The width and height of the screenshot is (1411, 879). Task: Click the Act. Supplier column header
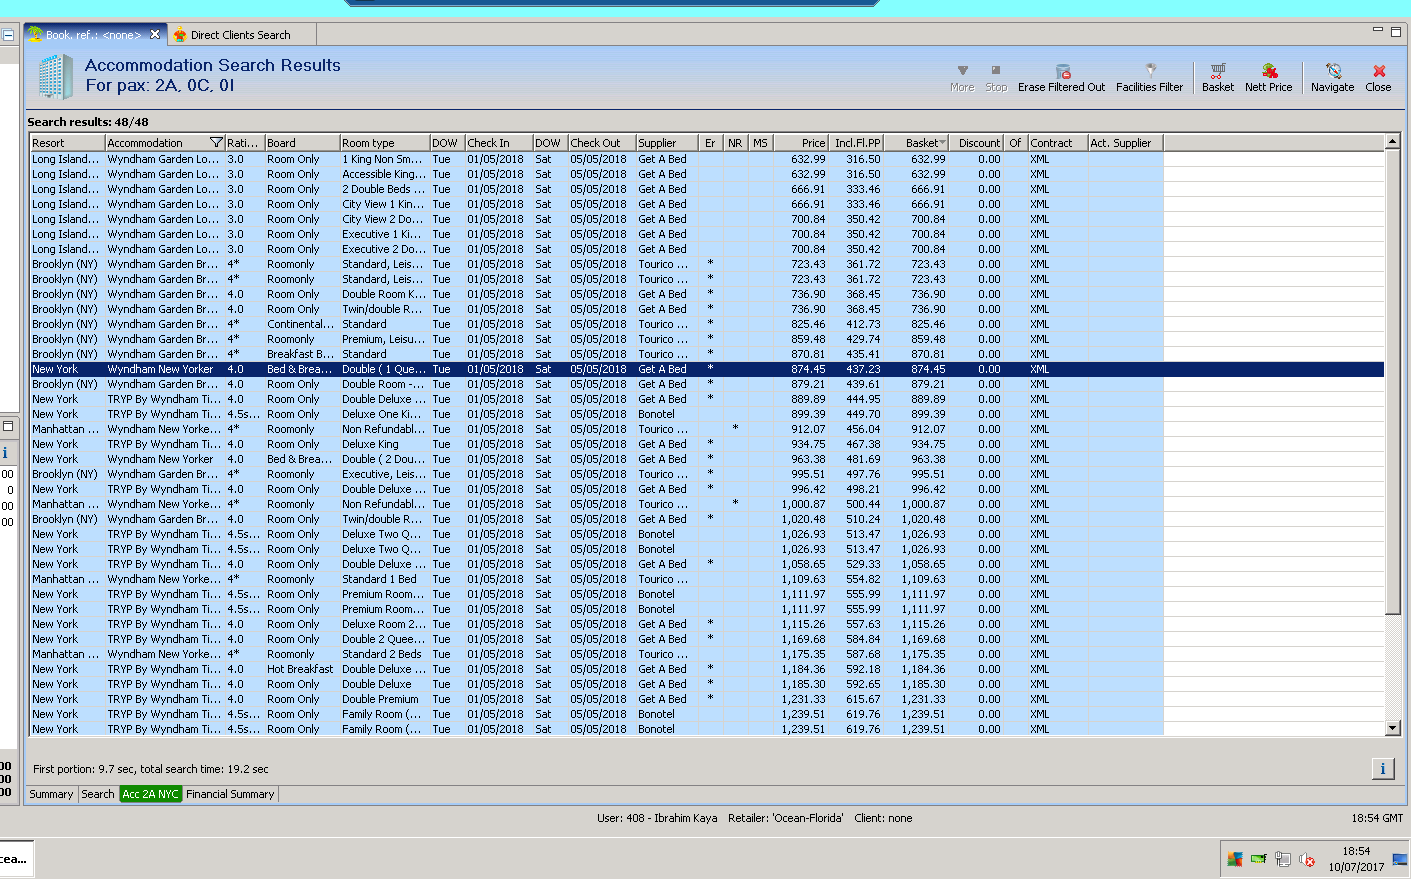click(x=1125, y=143)
